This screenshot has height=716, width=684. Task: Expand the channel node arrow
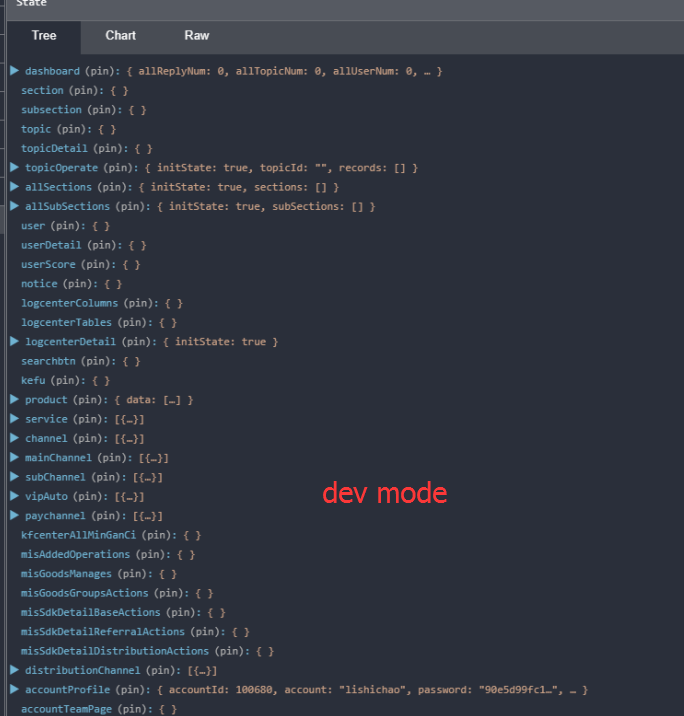pyautogui.click(x=15, y=438)
